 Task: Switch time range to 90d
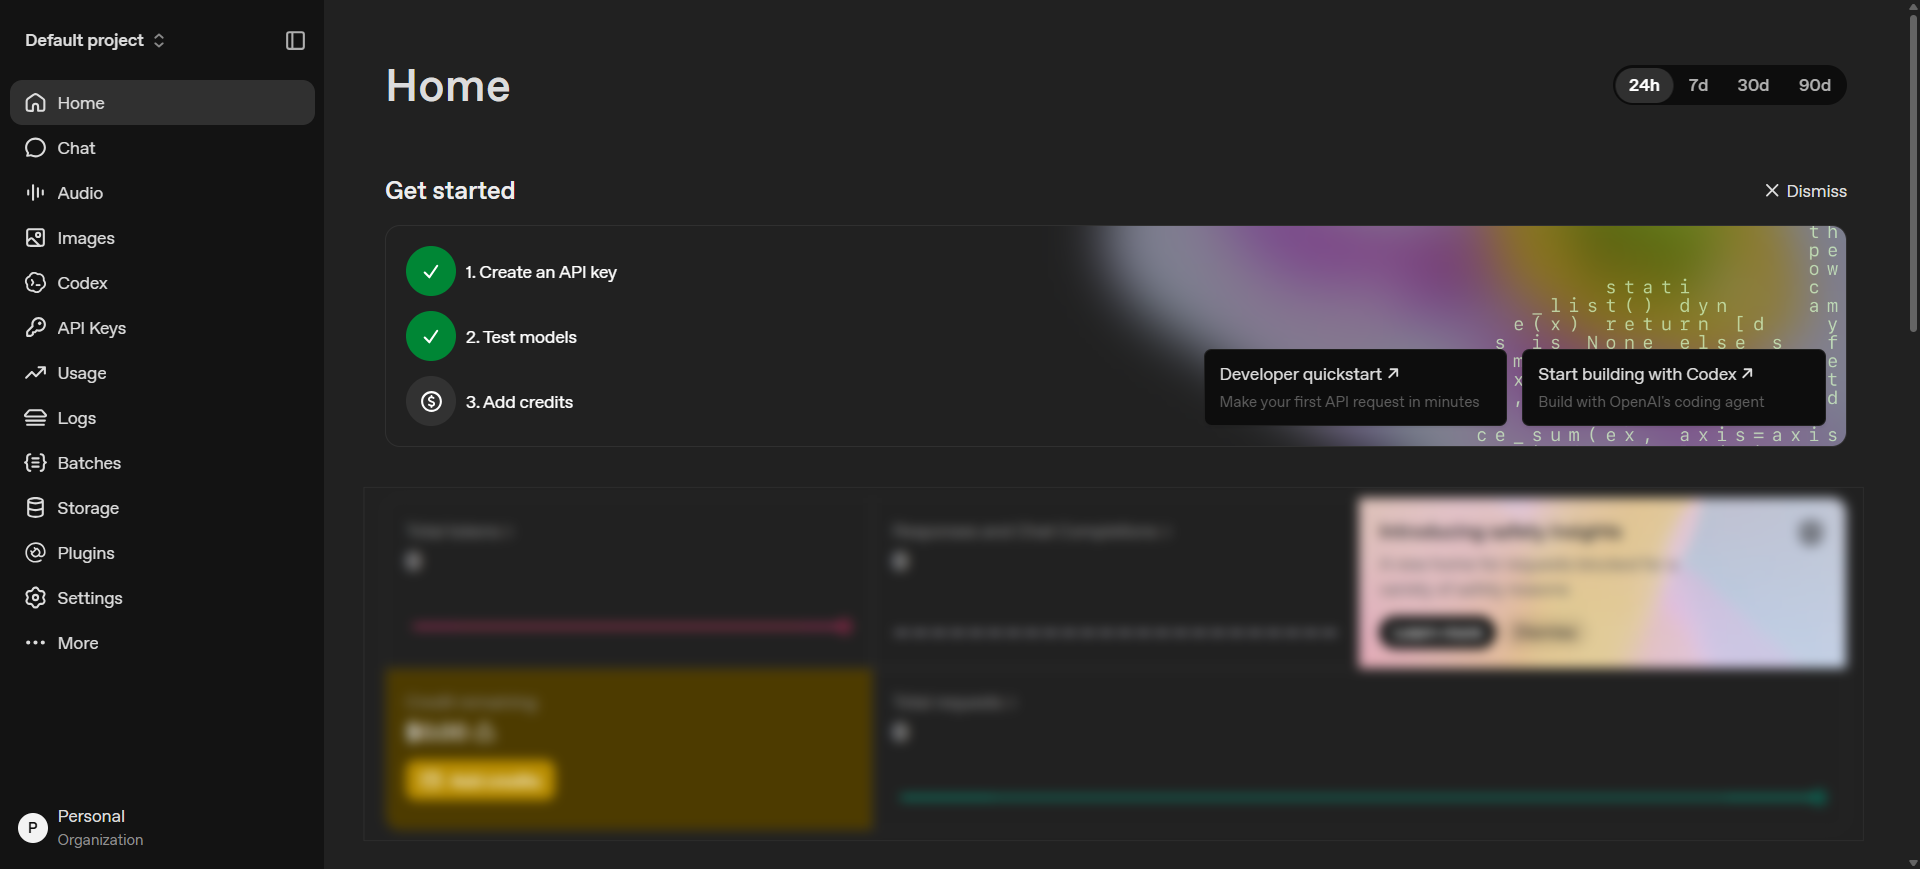pyautogui.click(x=1814, y=85)
